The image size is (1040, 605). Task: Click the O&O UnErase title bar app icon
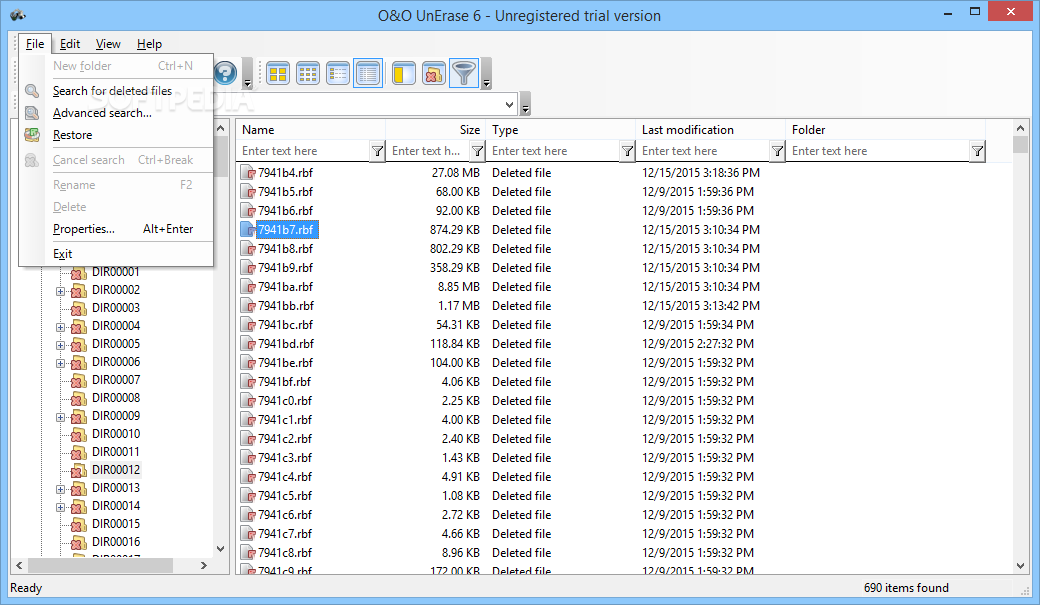pos(18,15)
